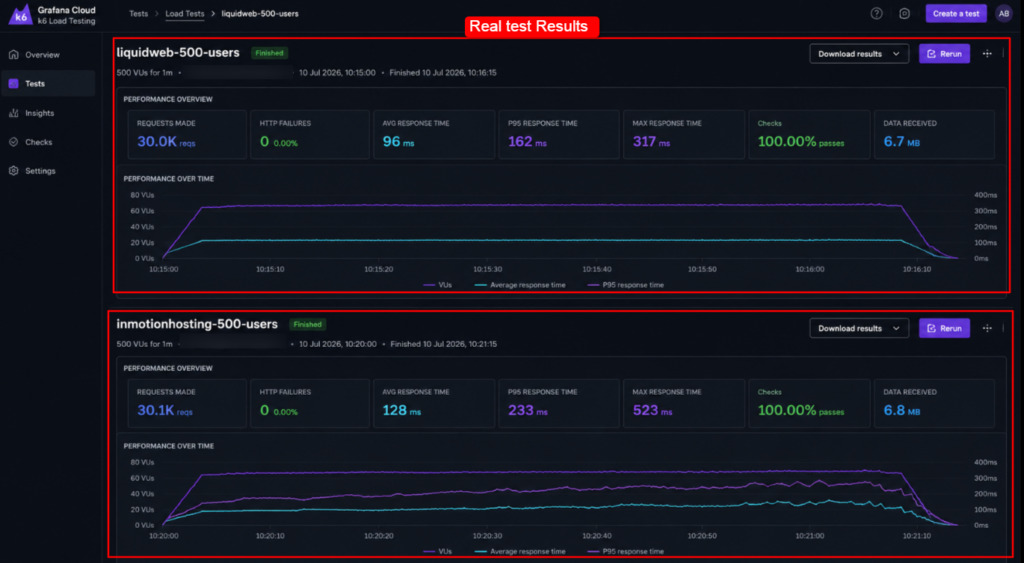
Task: Toggle VUs legend in liquidweb chart
Action: click(x=438, y=285)
